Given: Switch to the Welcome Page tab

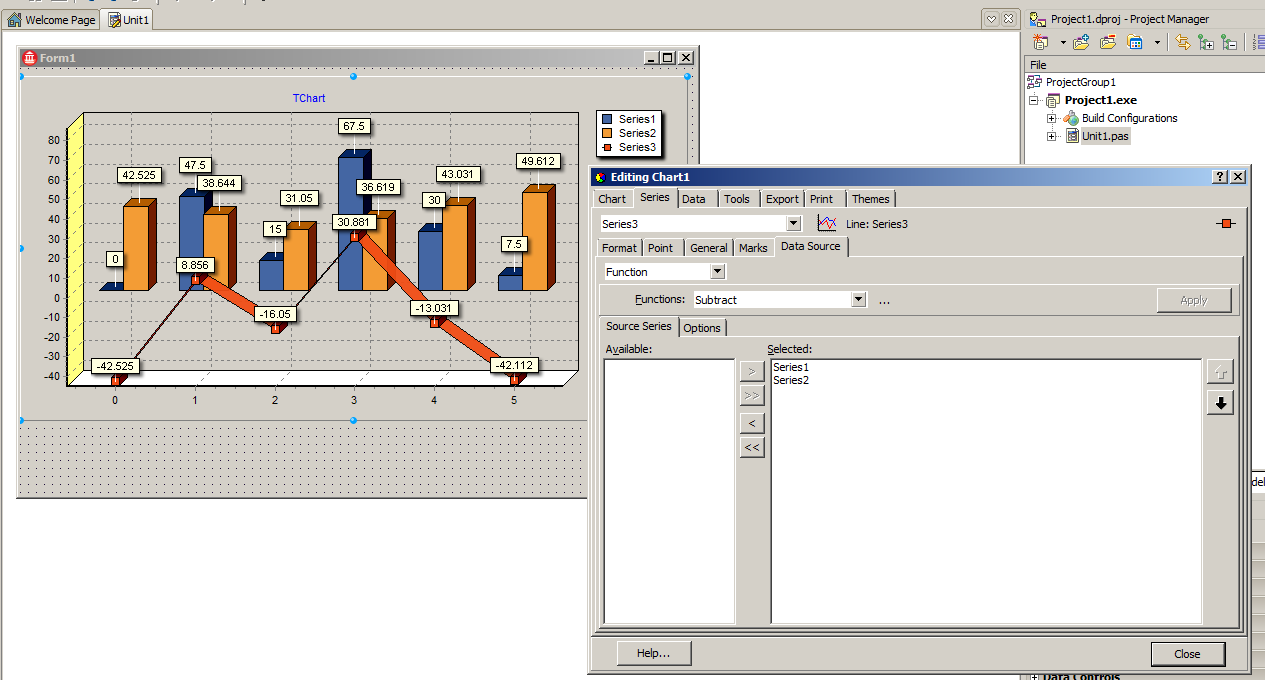Looking at the screenshot, I should click(52, 20).
